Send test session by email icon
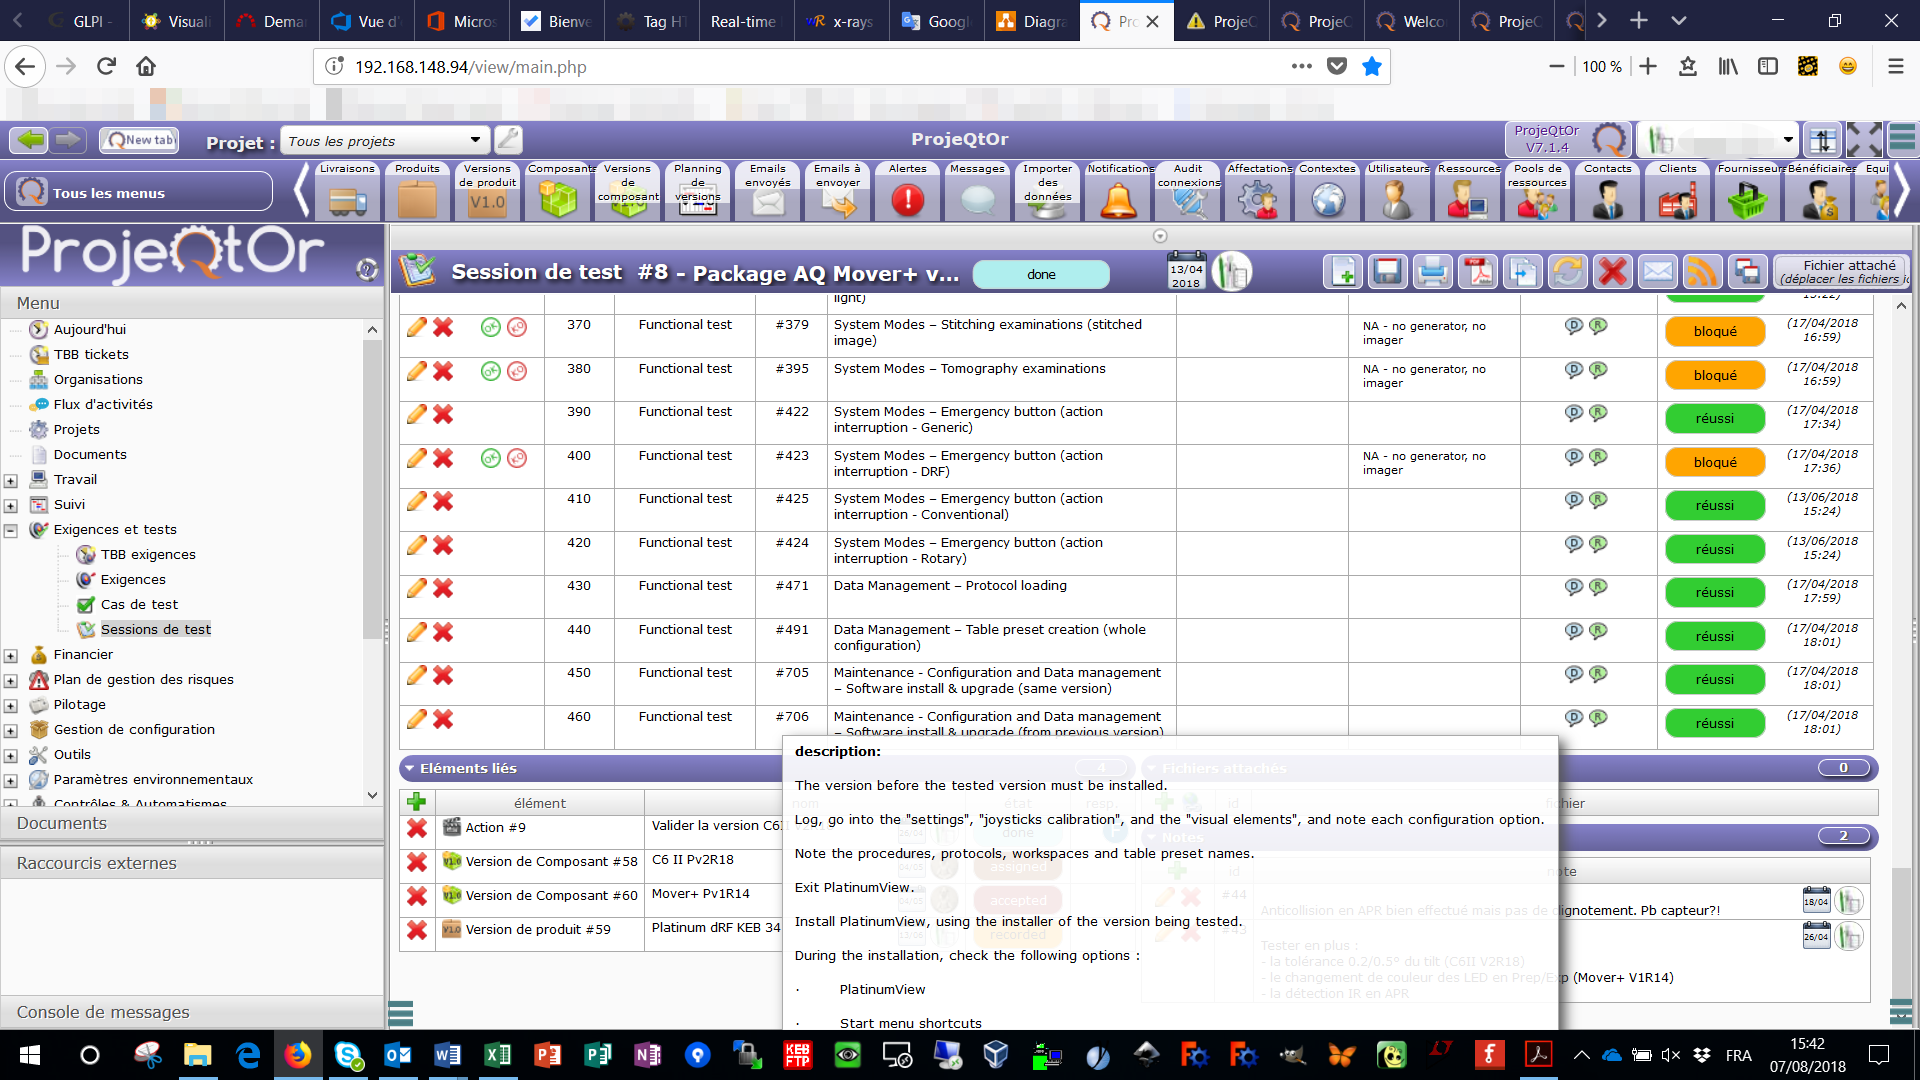1920x1080 pixels. [x=1657, y=272]
